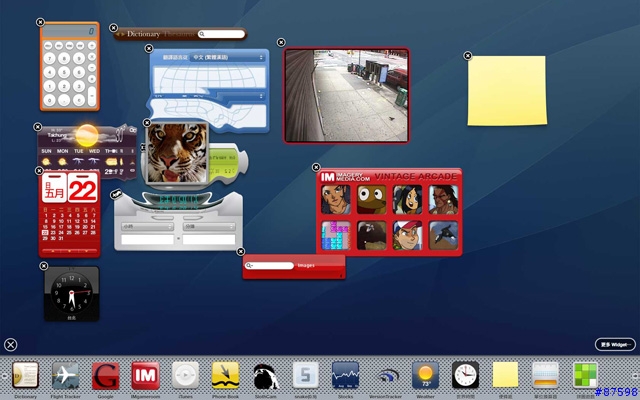Click Taichung city name in weather widget
Image resolution: width=640 pixels, height=400 pixels.
click(x=57, y=135)
